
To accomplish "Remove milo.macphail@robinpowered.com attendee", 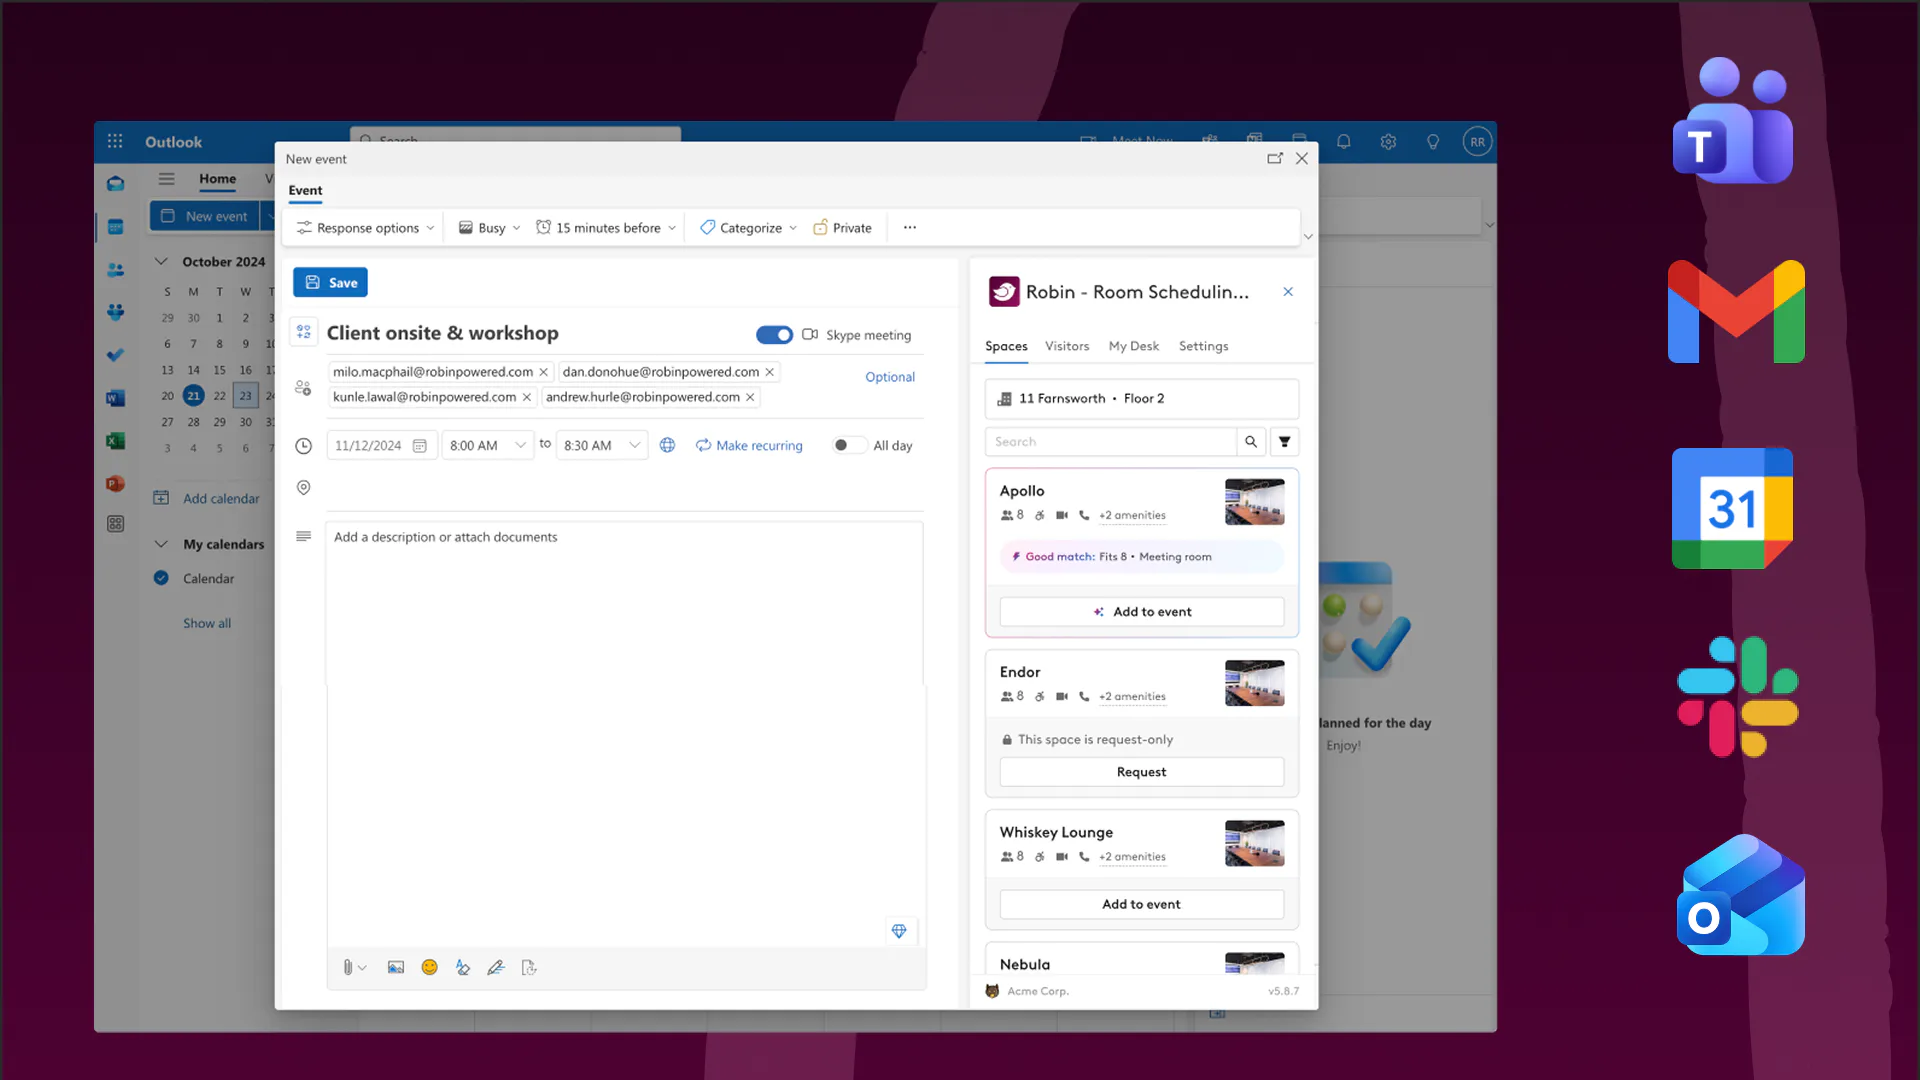I will [x=544, y=372].
